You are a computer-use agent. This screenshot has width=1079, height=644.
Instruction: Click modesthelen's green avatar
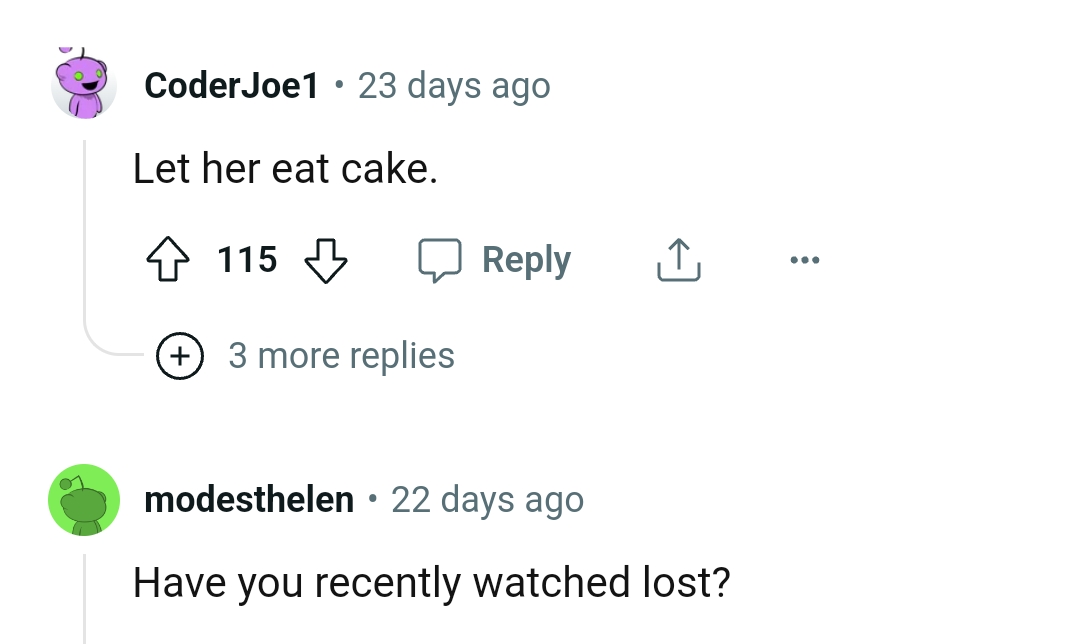click(84, 499)
